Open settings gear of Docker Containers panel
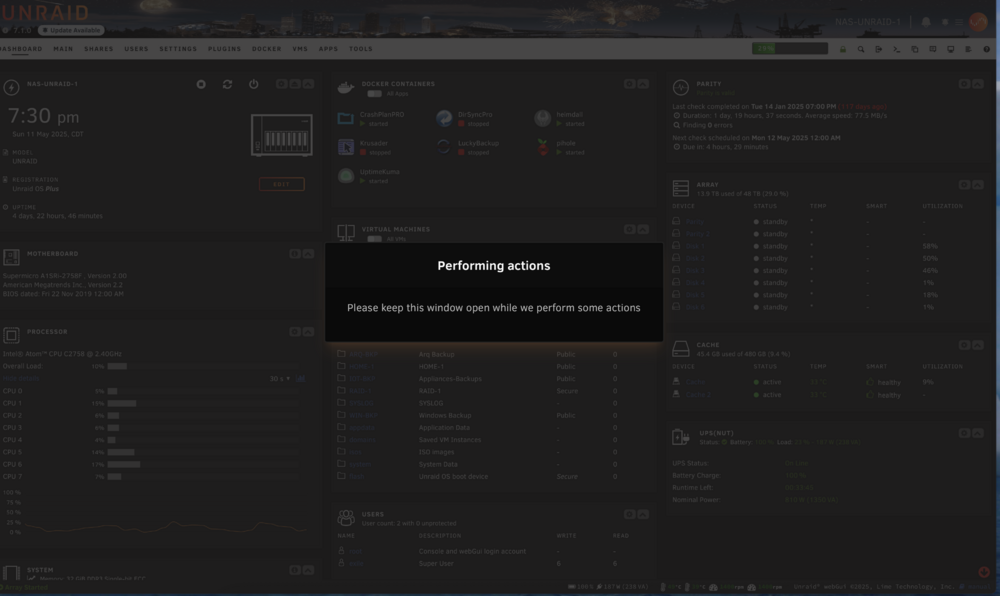The width and height of the screenshot is (1000, 596). tap(629, 84)
